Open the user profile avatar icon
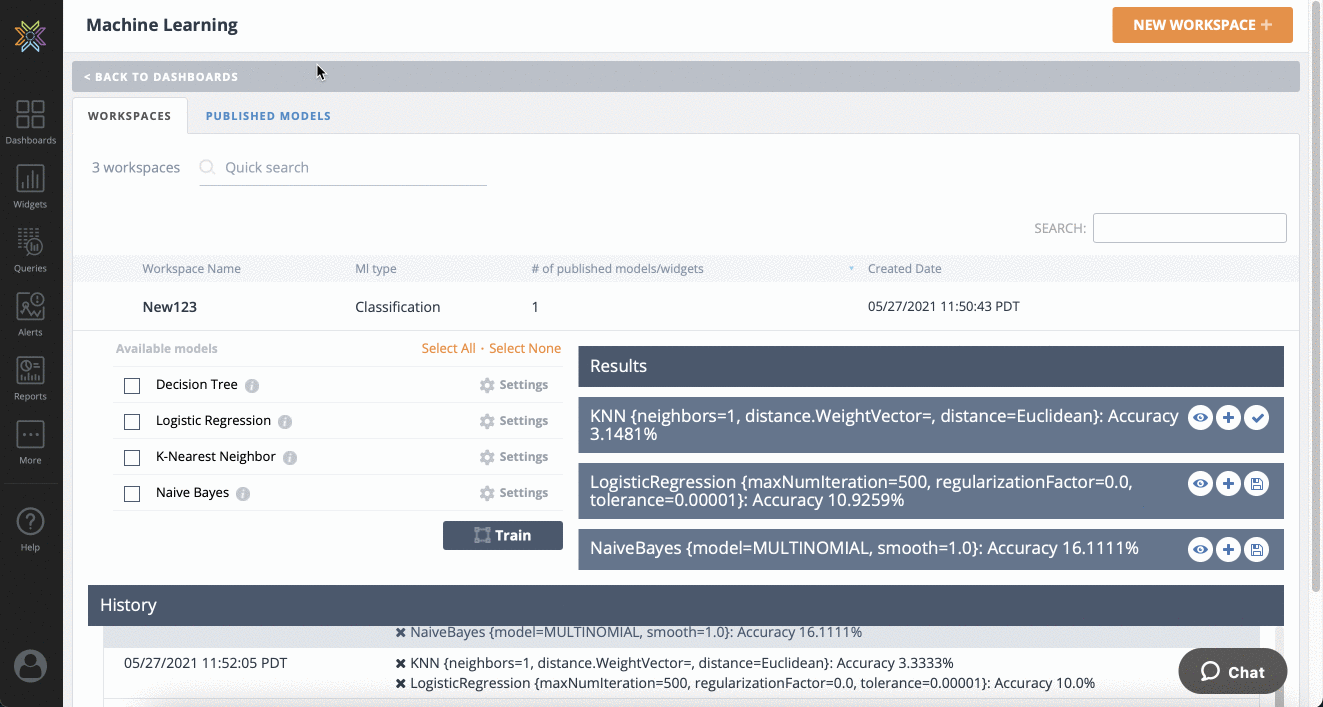Viewport: 1323px width, 707px height. (x=30, y=665)
